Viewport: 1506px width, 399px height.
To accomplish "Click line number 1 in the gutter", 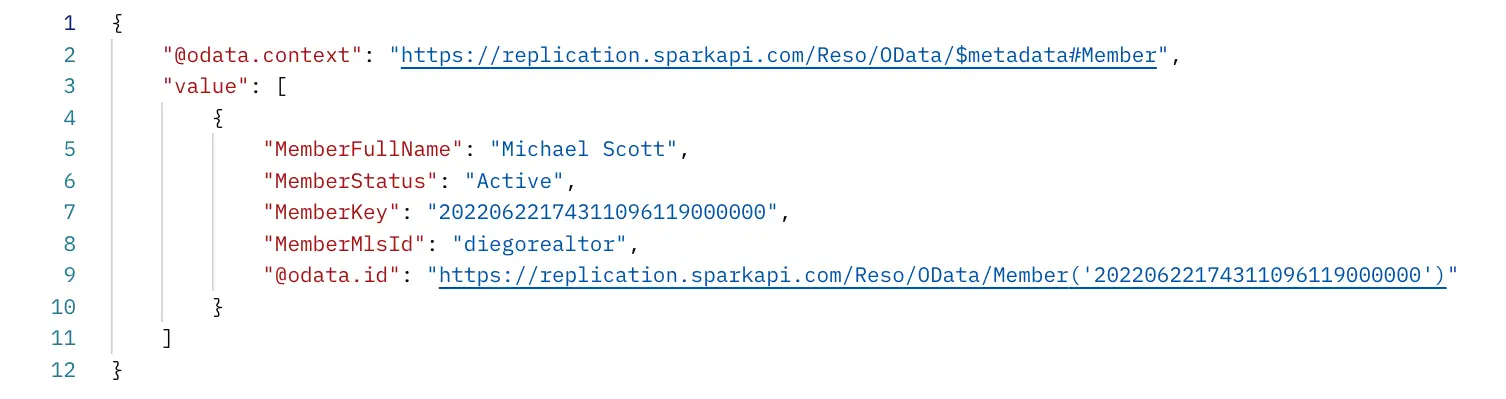I will 68,23.
